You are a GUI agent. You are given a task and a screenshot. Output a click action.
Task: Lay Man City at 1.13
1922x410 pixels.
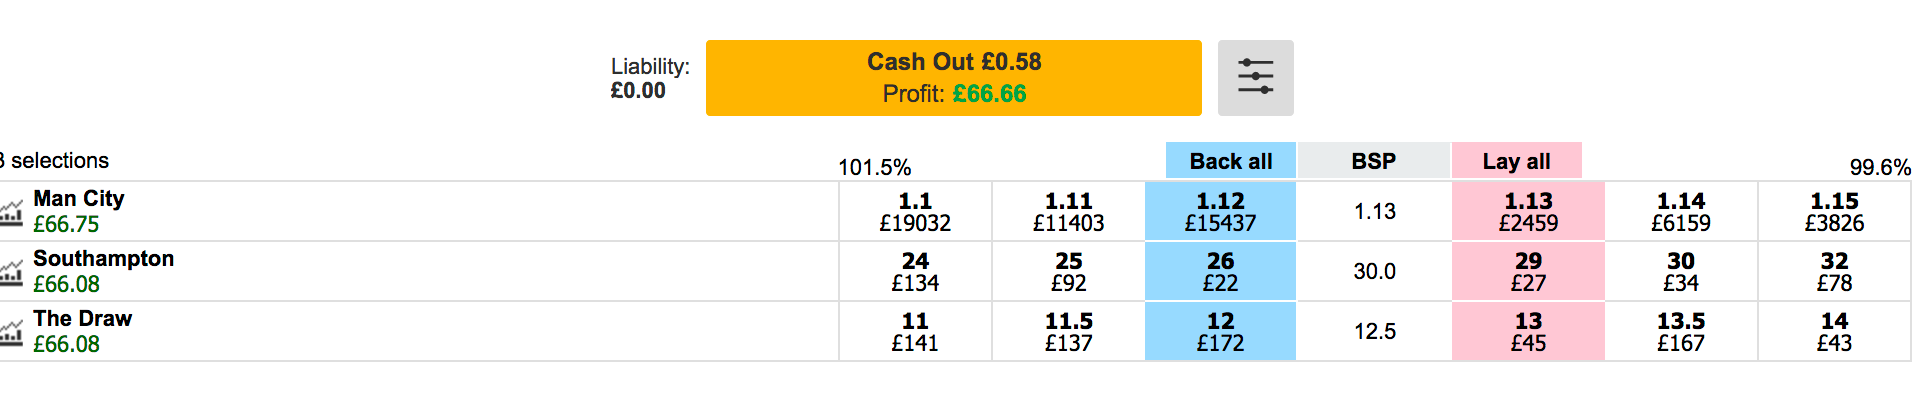[x=1528, y=211]
